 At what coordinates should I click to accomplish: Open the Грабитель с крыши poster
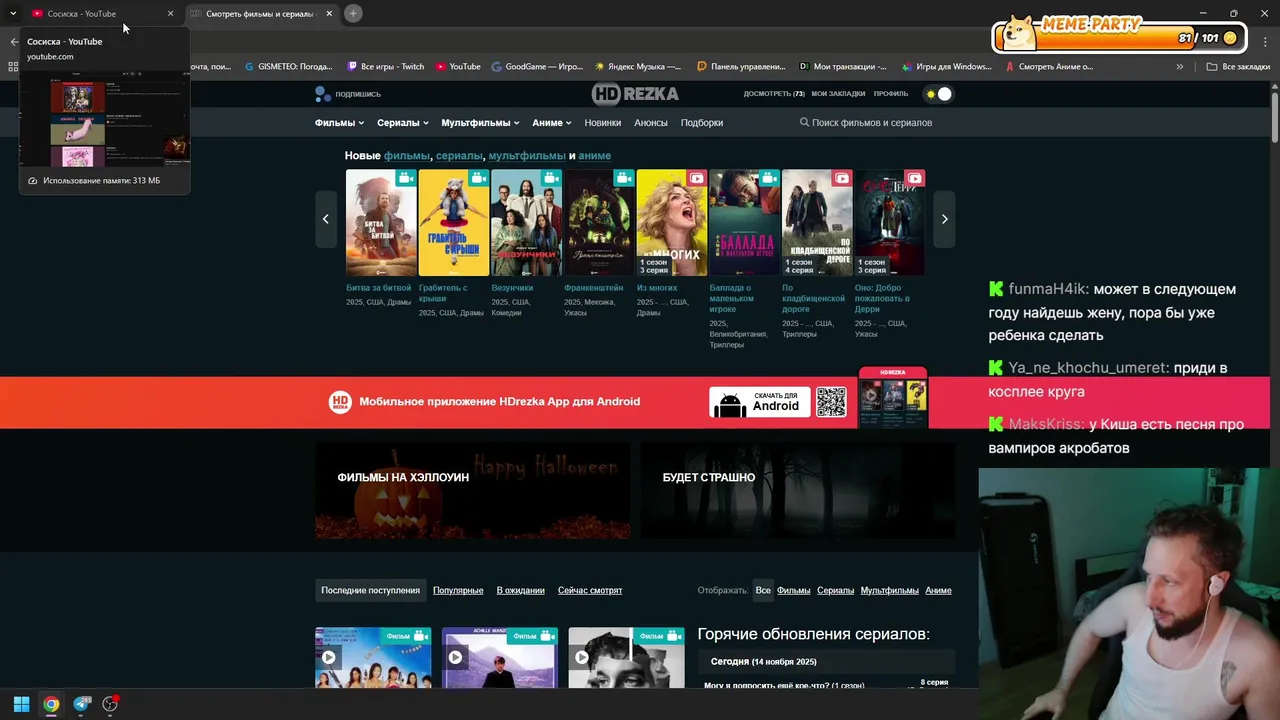[454, 222]
